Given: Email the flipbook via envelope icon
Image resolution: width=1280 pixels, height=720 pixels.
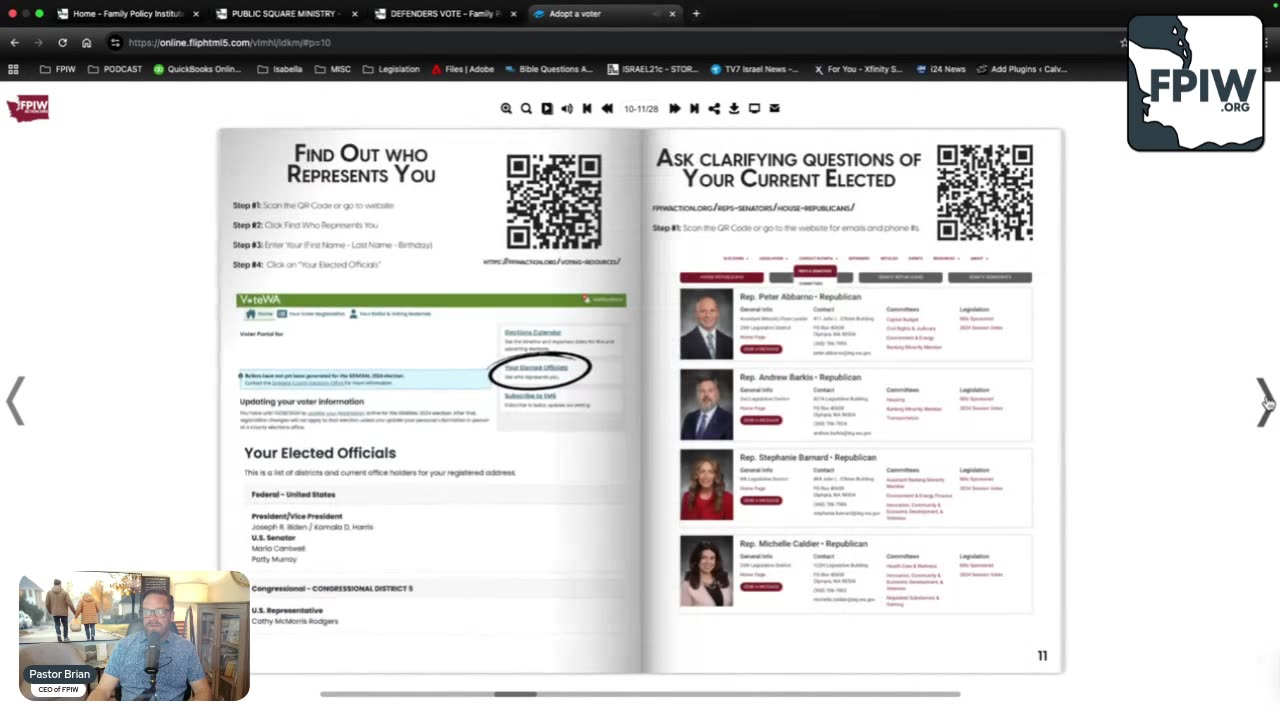Looking at the screenshot, I should (774, 108).
